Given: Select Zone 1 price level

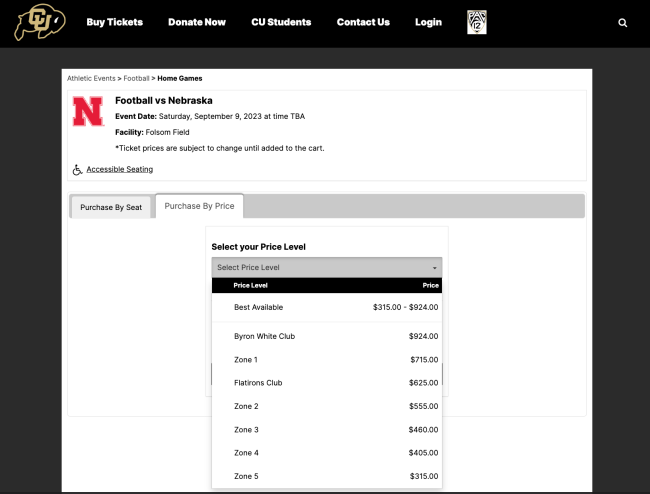Looking at the screenshot, I should (x=327, y=360).
